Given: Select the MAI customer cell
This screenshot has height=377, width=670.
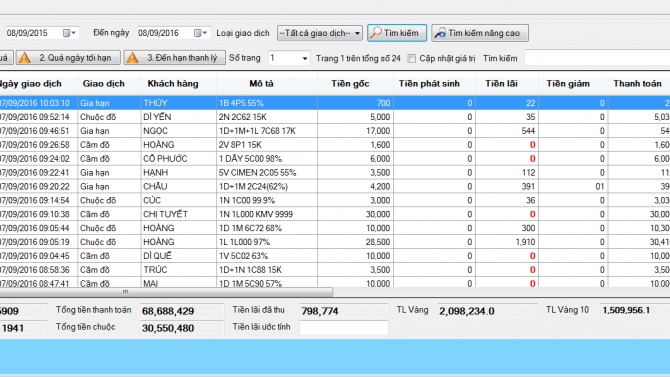Looking at the screenshot, I should pos(179,283).
